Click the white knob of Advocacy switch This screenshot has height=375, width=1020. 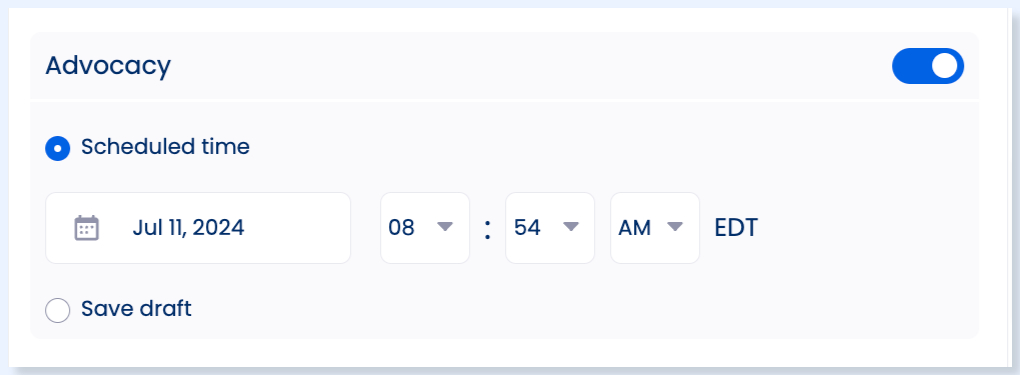[945, 66]
